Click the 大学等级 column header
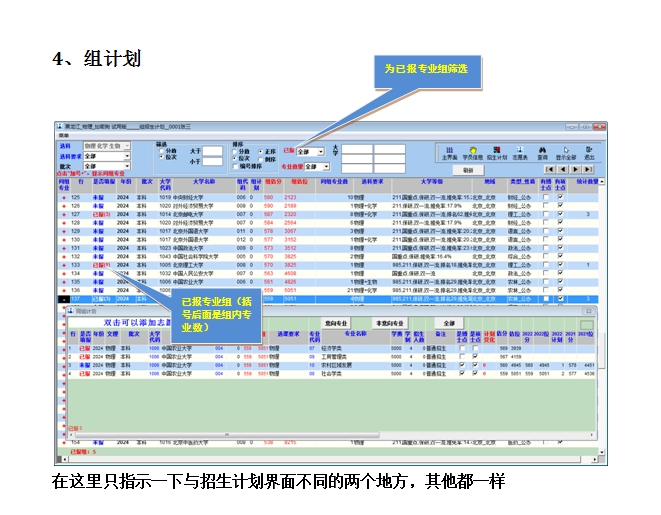 (432, 185)
